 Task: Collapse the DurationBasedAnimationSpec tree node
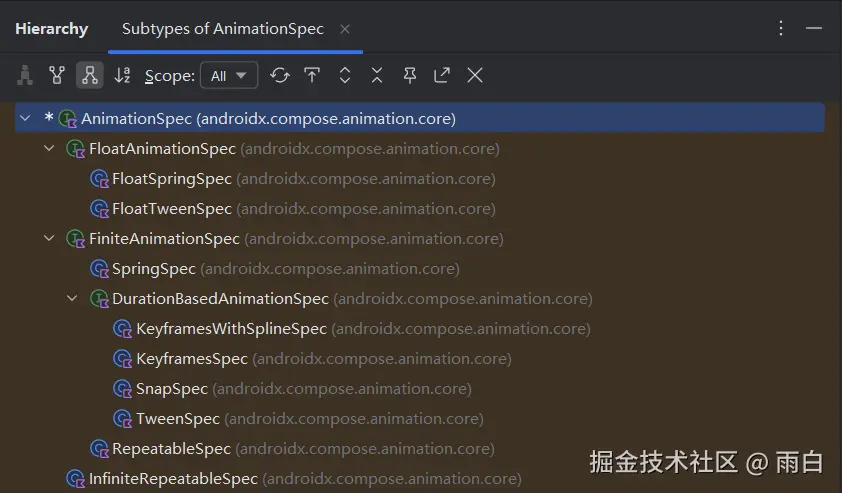tap(73, 299)
